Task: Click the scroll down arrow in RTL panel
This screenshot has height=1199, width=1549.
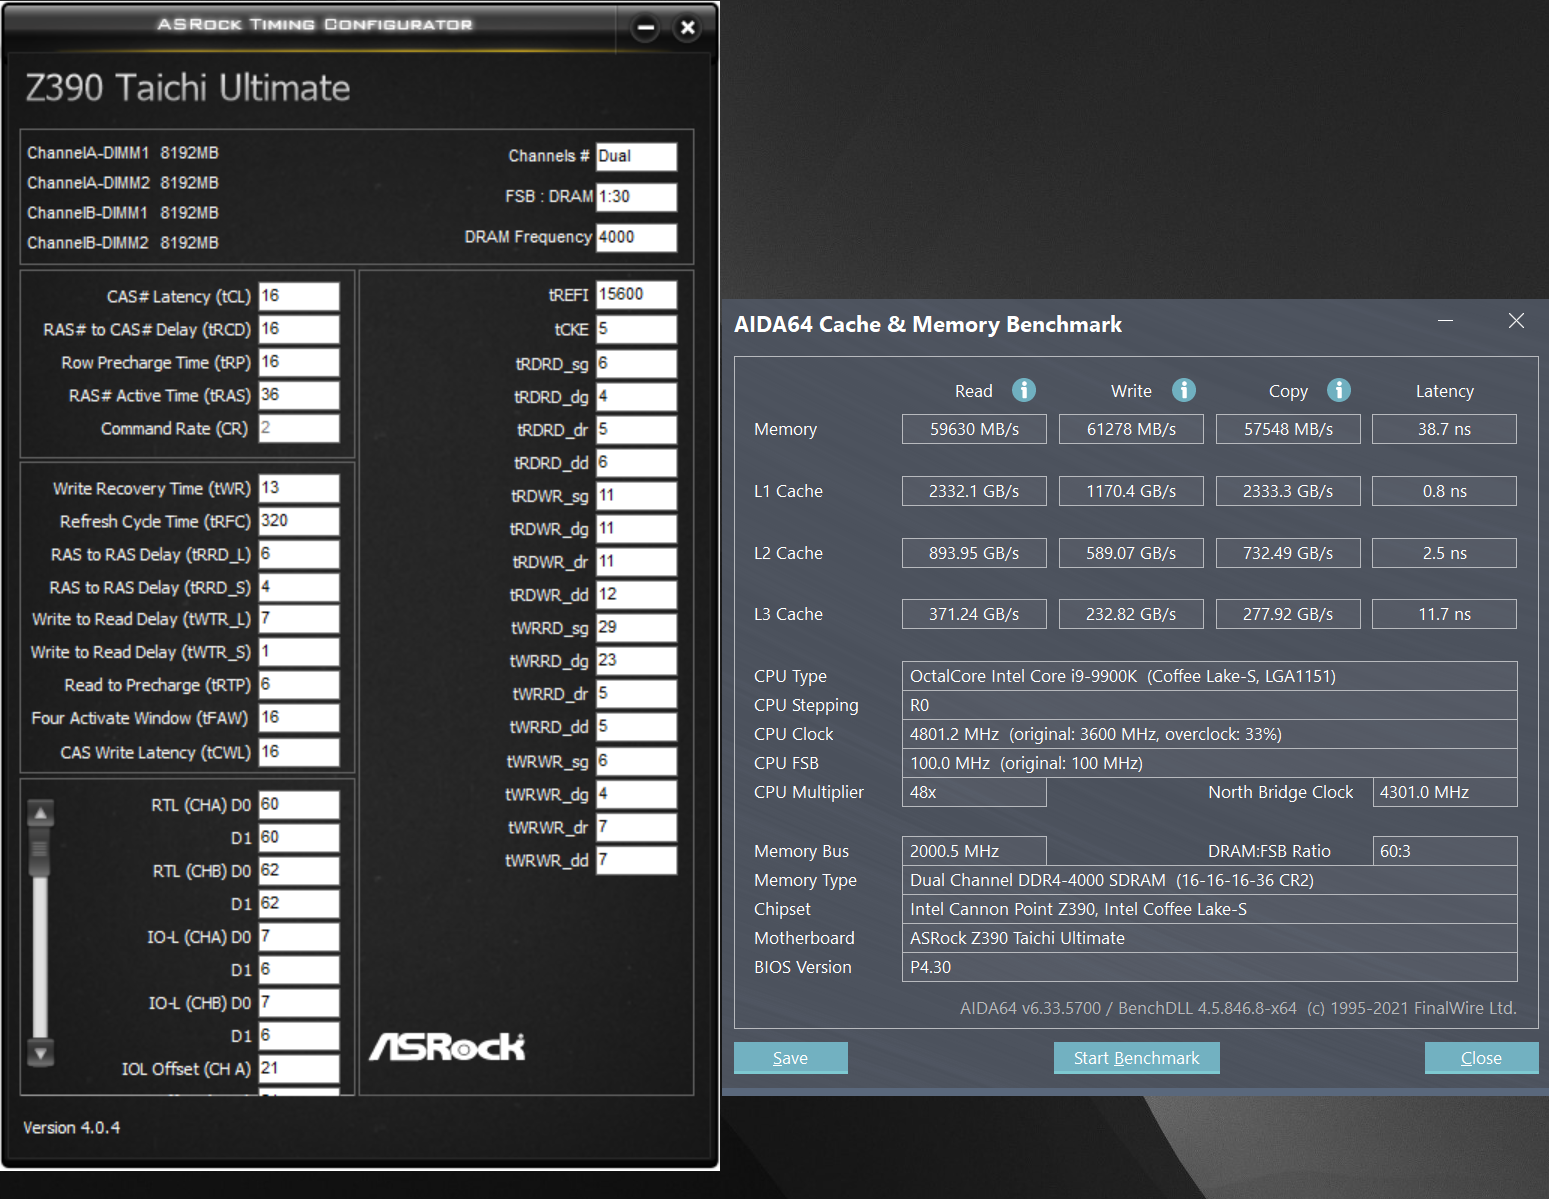Action: tap(40, 1053)
